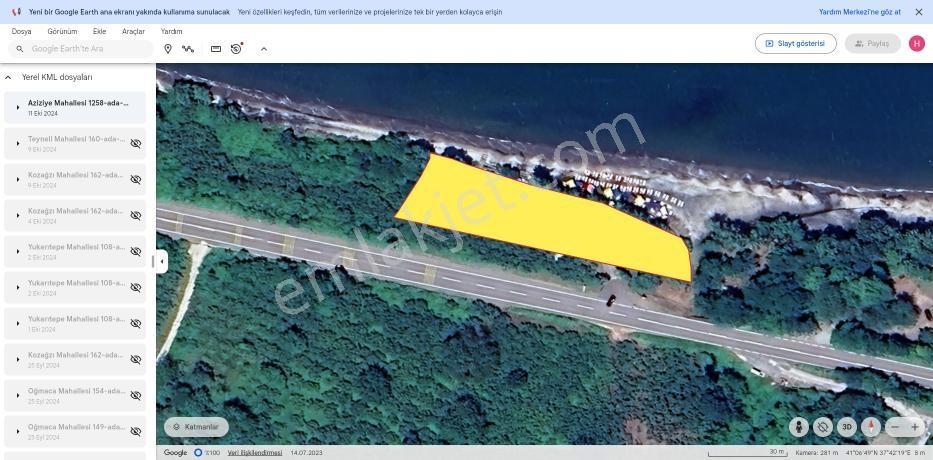Select the Aziziye Mahallesi 1258-ada title text
This screenshot has height=460, width=933.
point(78,103)
